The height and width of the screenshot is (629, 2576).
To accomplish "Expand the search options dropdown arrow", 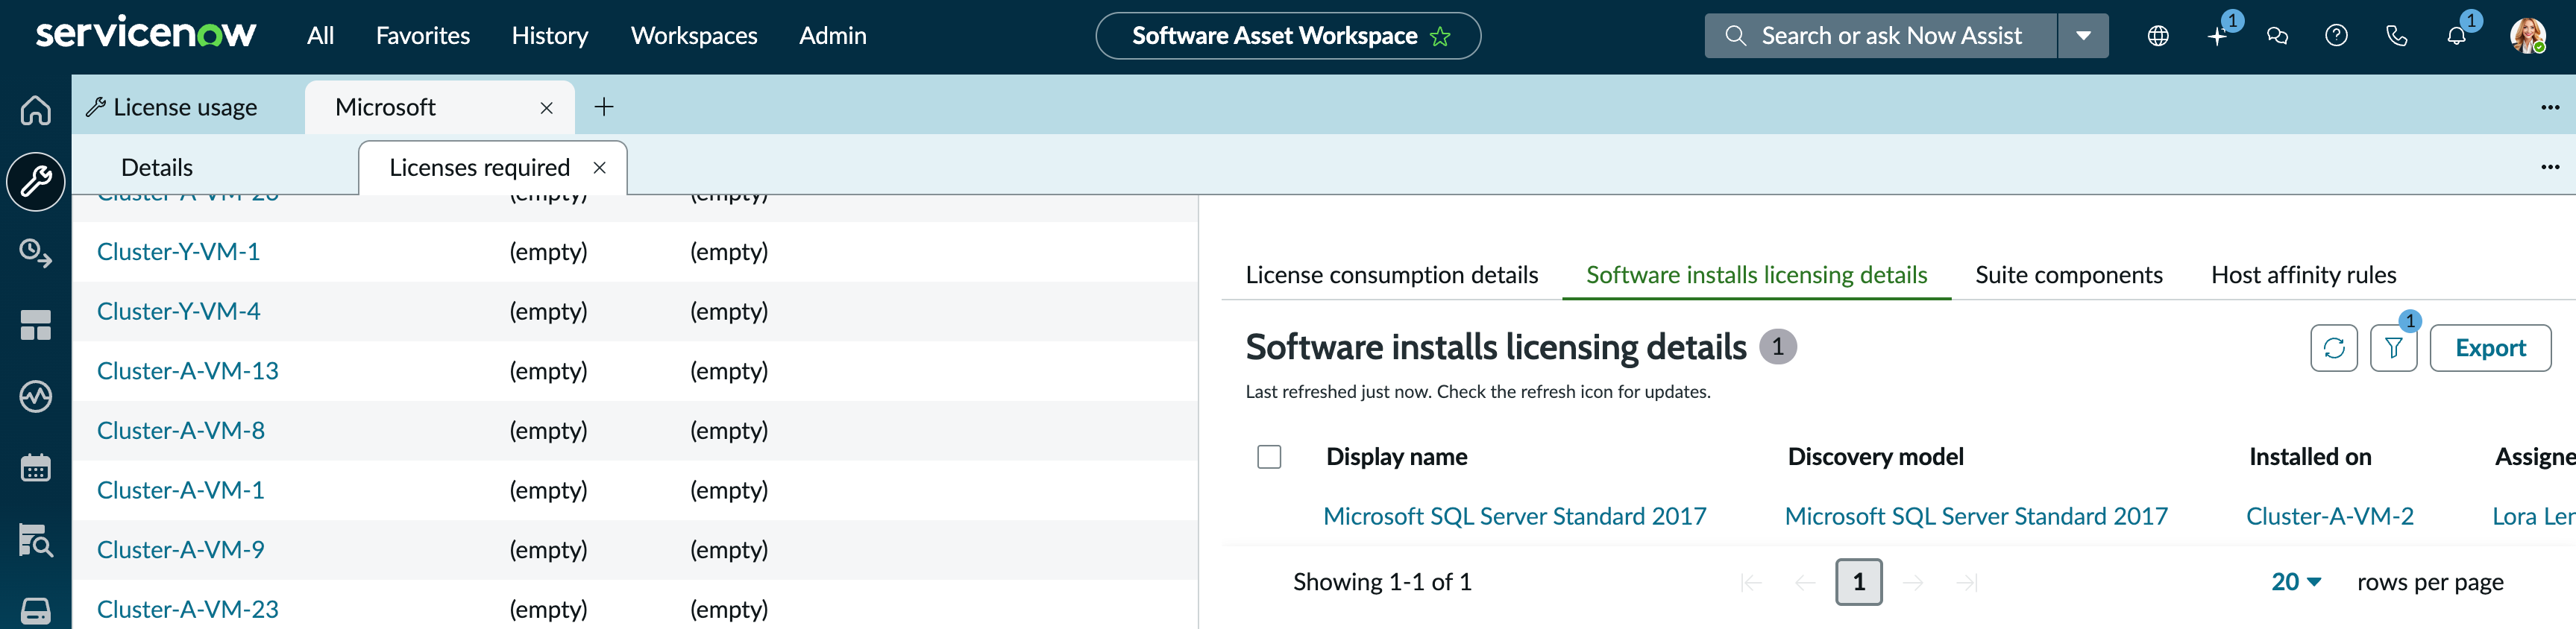I will click(2083, 36).
